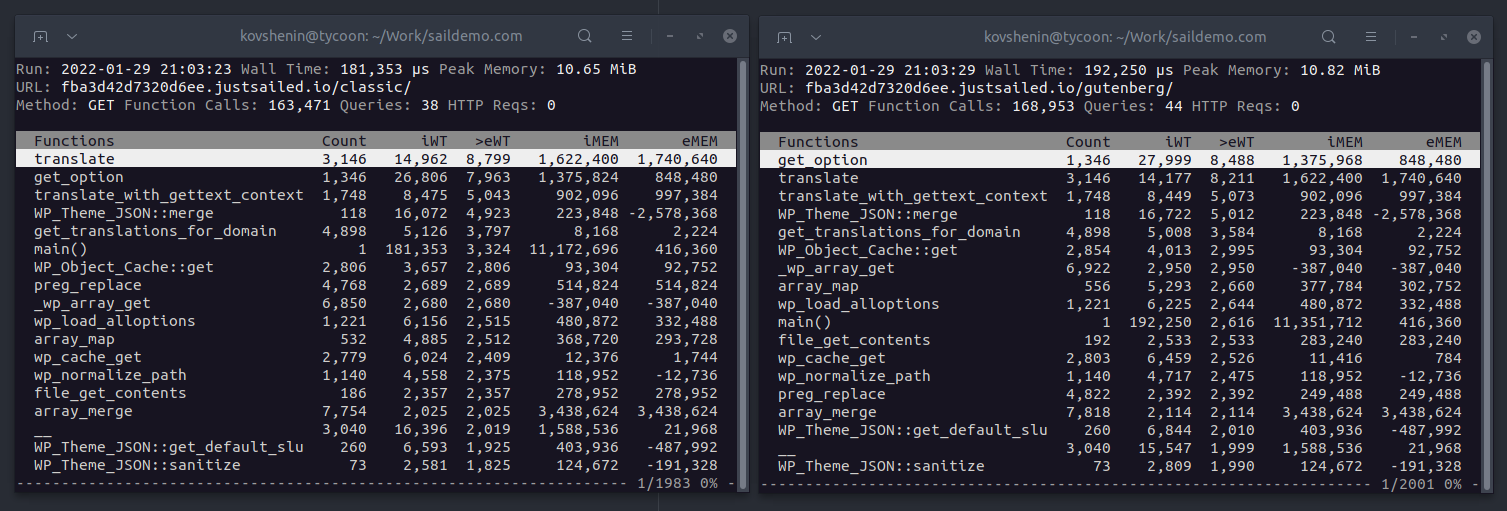Select translate row in right terminal
This screenshot has width=1507, height=511.
click(1120, 178)
